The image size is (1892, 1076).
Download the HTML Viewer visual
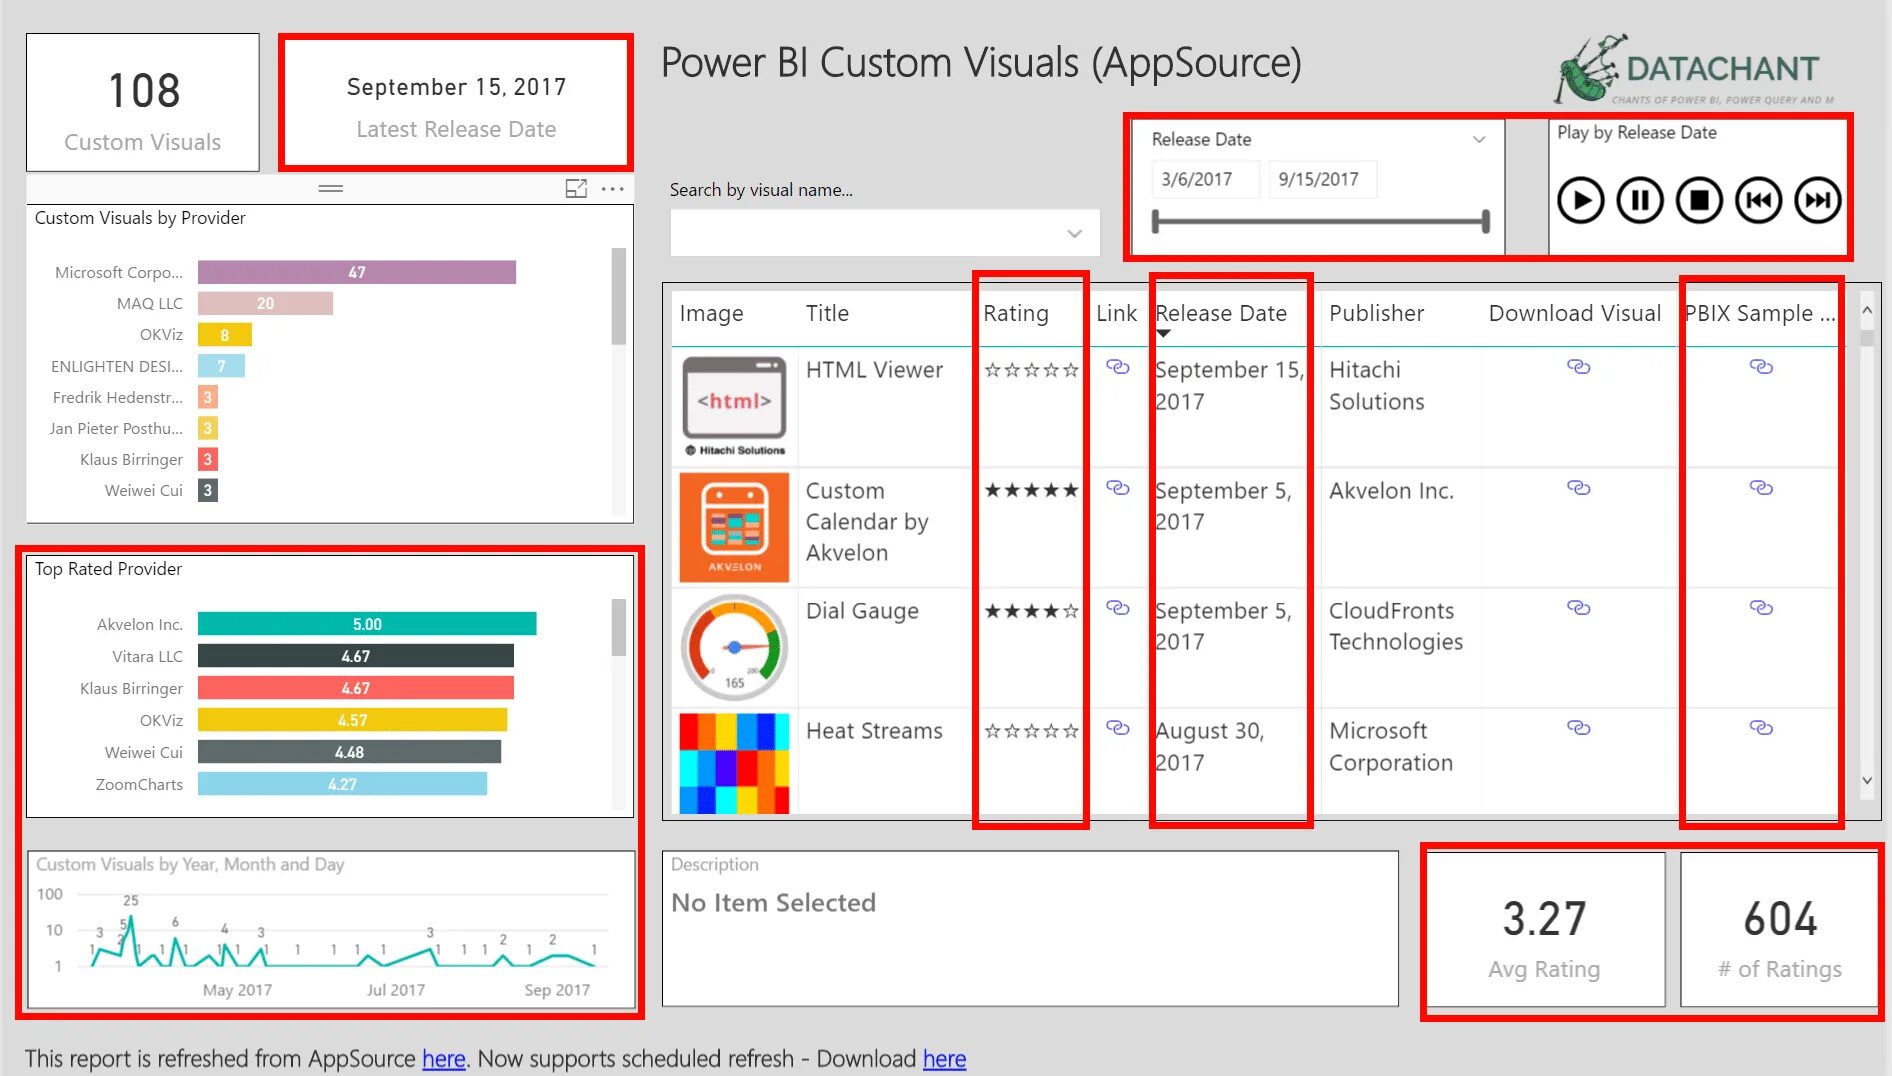pos(1579,367)
